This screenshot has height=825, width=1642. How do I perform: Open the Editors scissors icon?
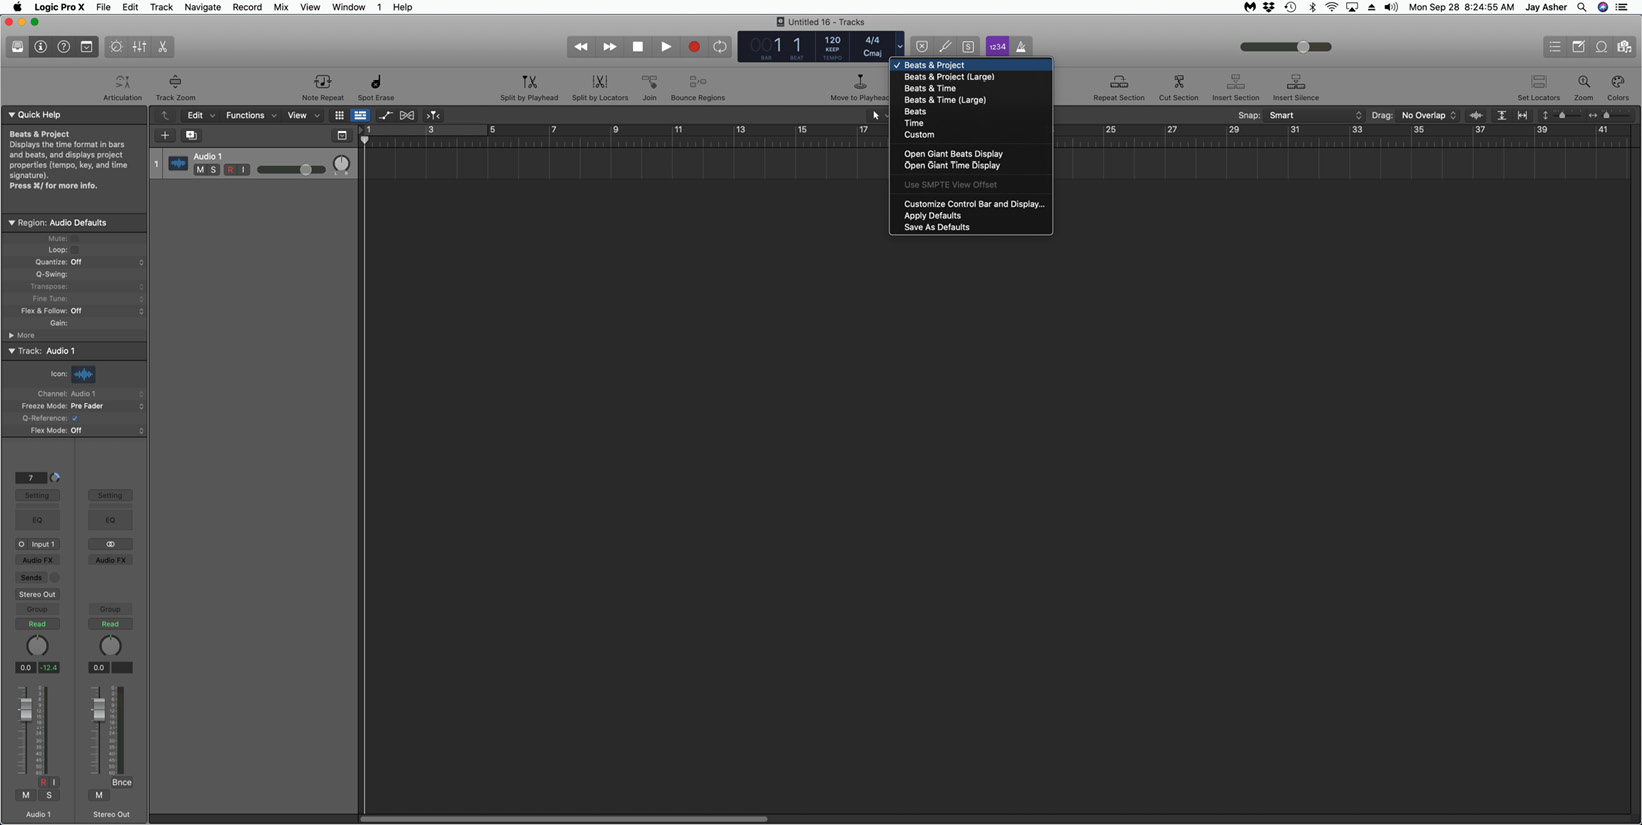162,47
